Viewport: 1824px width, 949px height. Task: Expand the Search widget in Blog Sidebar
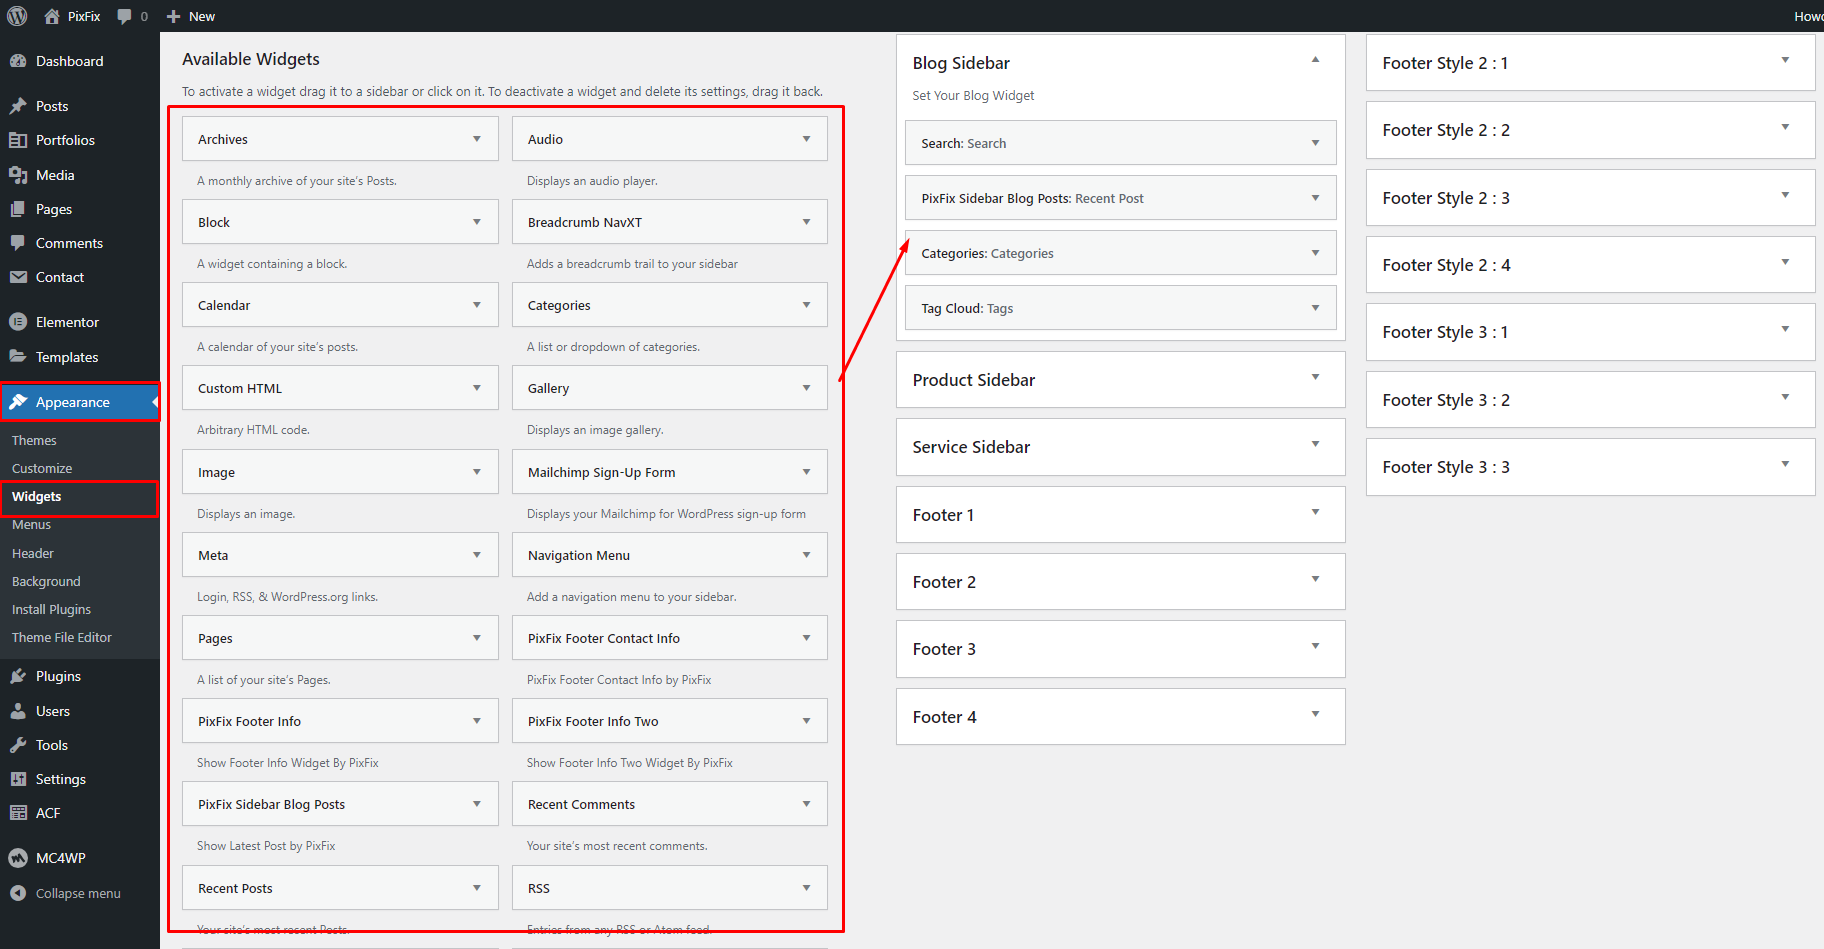click(1315, 143)
